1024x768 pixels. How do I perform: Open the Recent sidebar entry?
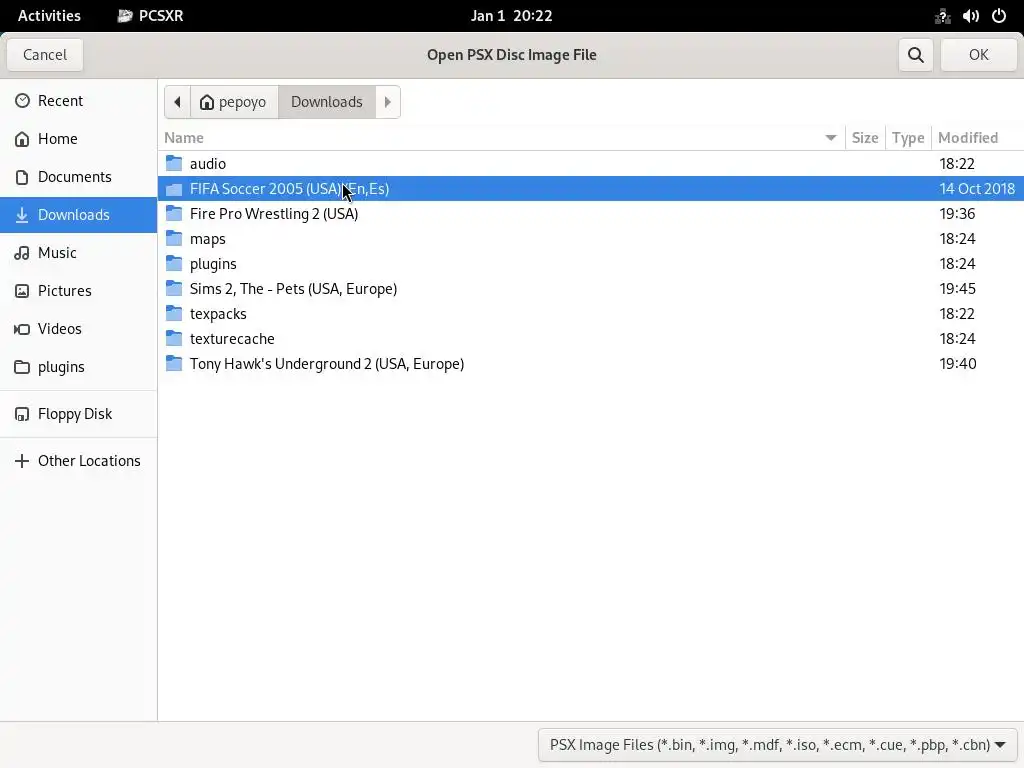[x=78, y=101]
